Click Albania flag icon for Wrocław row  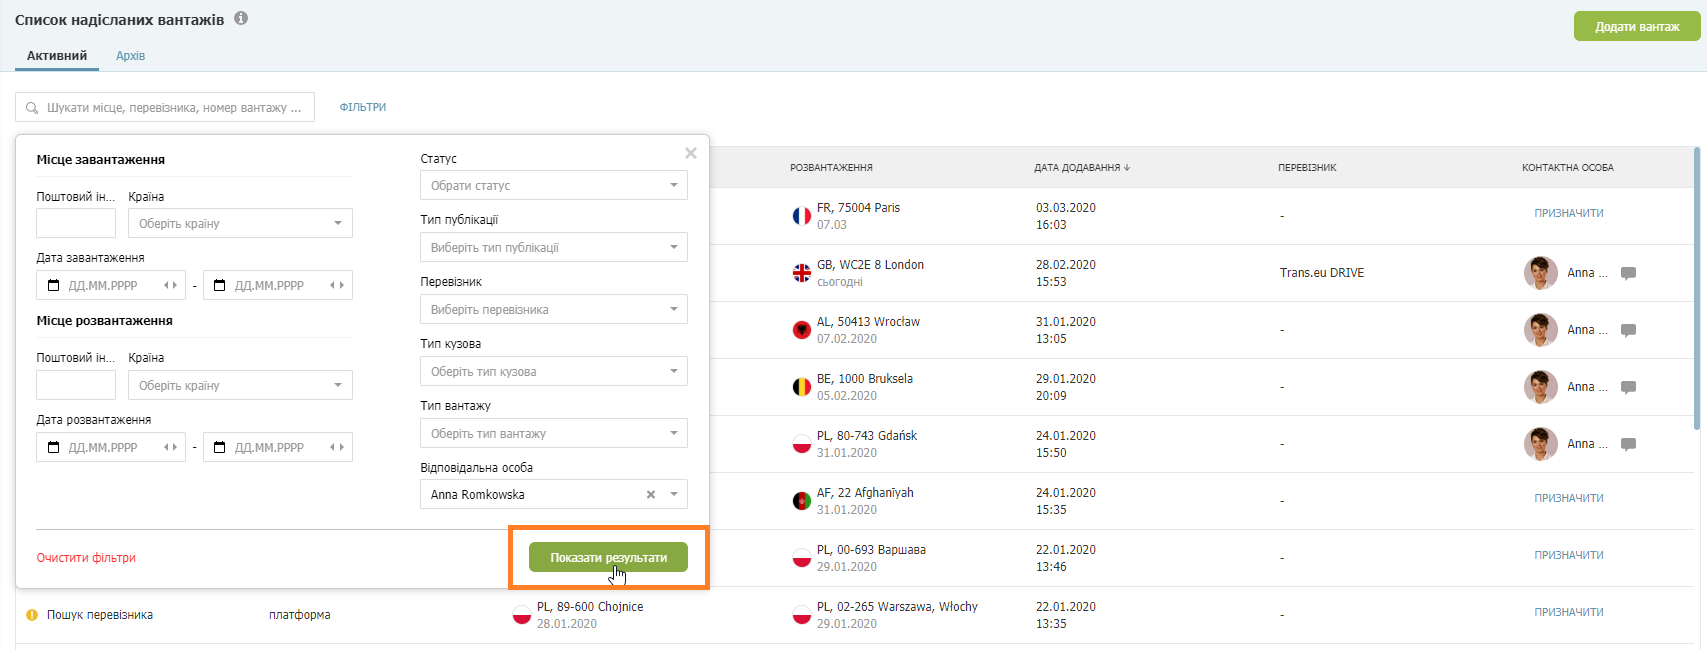click(x=801, y=330)
